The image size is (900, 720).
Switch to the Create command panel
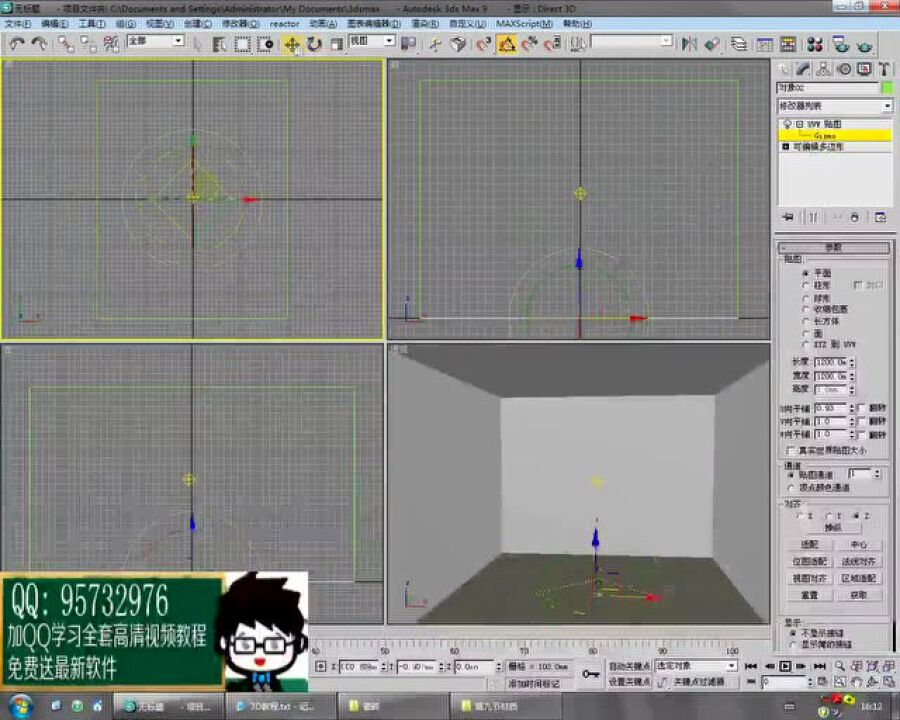(783, 70)
